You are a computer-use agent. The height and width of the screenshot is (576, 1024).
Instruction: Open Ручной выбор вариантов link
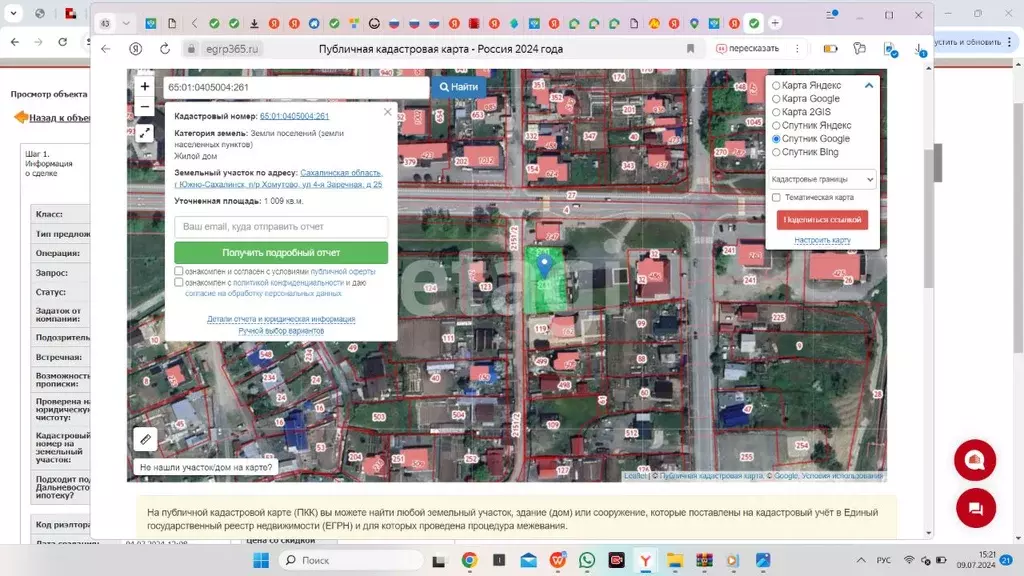coord(281,331)
